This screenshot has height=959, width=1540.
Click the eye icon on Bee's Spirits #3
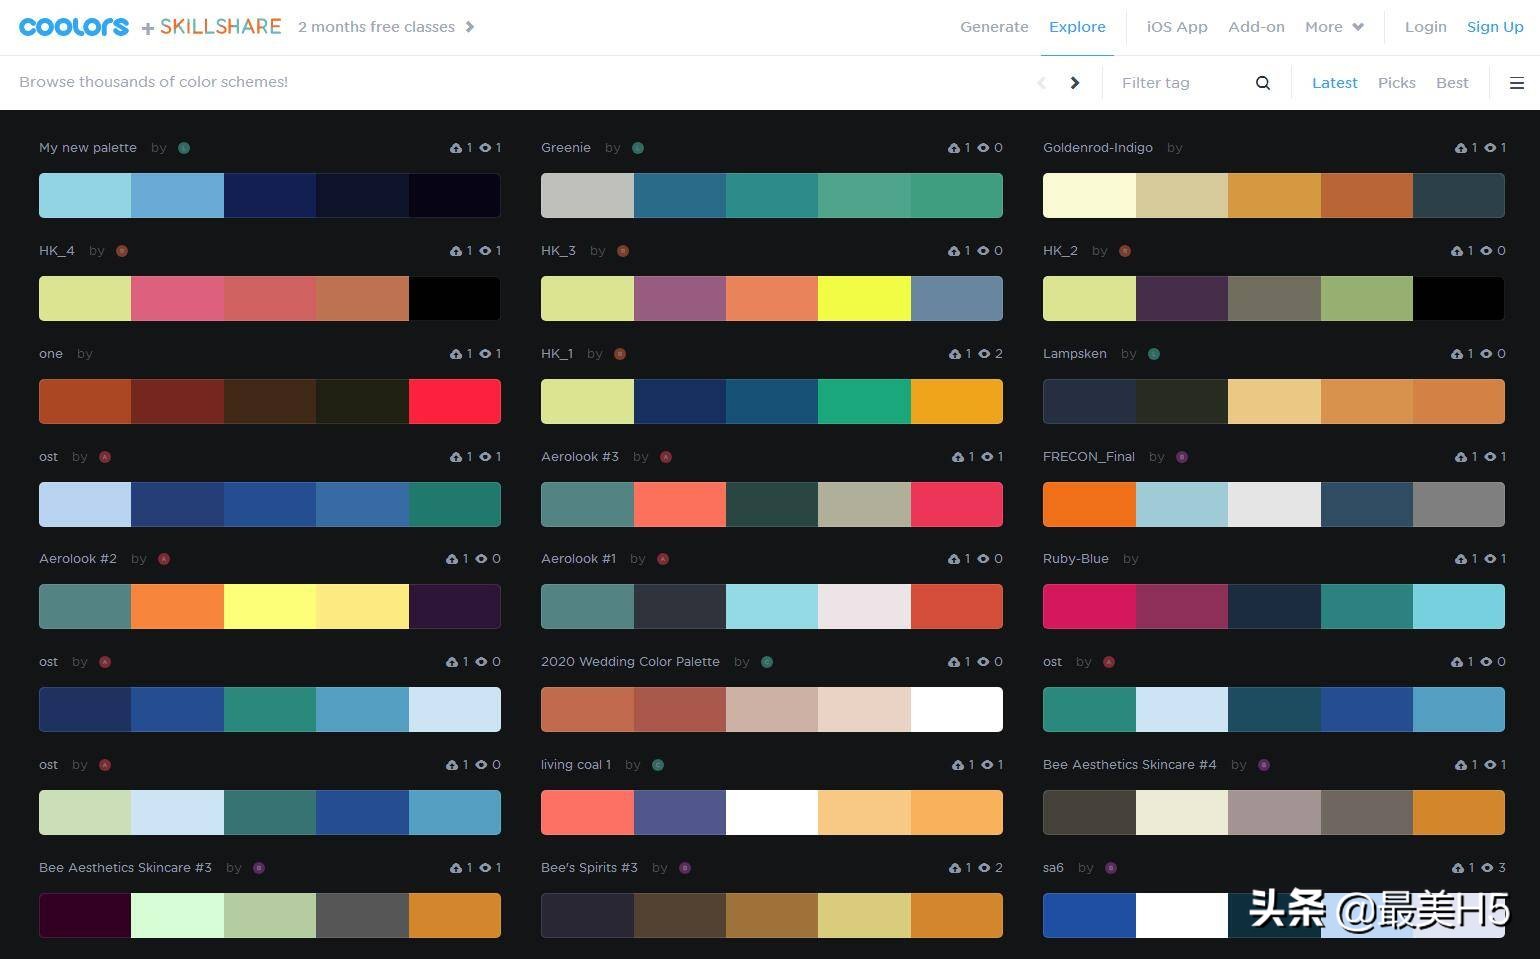point(984,868)
